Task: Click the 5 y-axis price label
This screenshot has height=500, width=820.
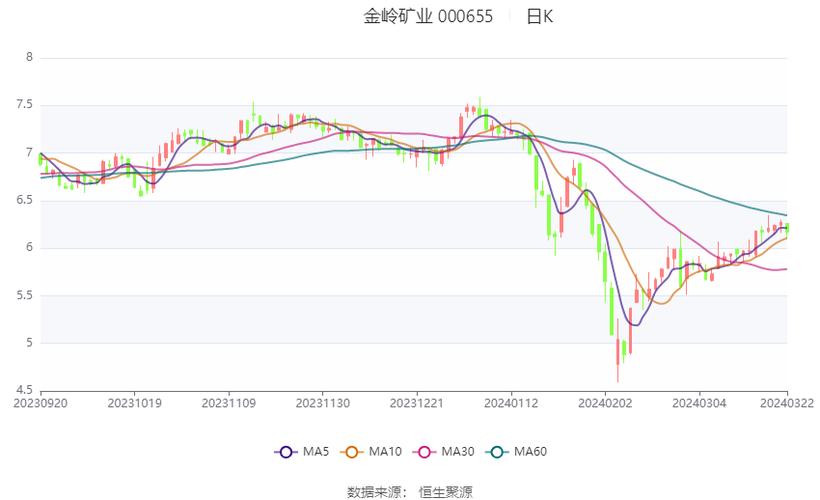Action: (x=30, y=343)
